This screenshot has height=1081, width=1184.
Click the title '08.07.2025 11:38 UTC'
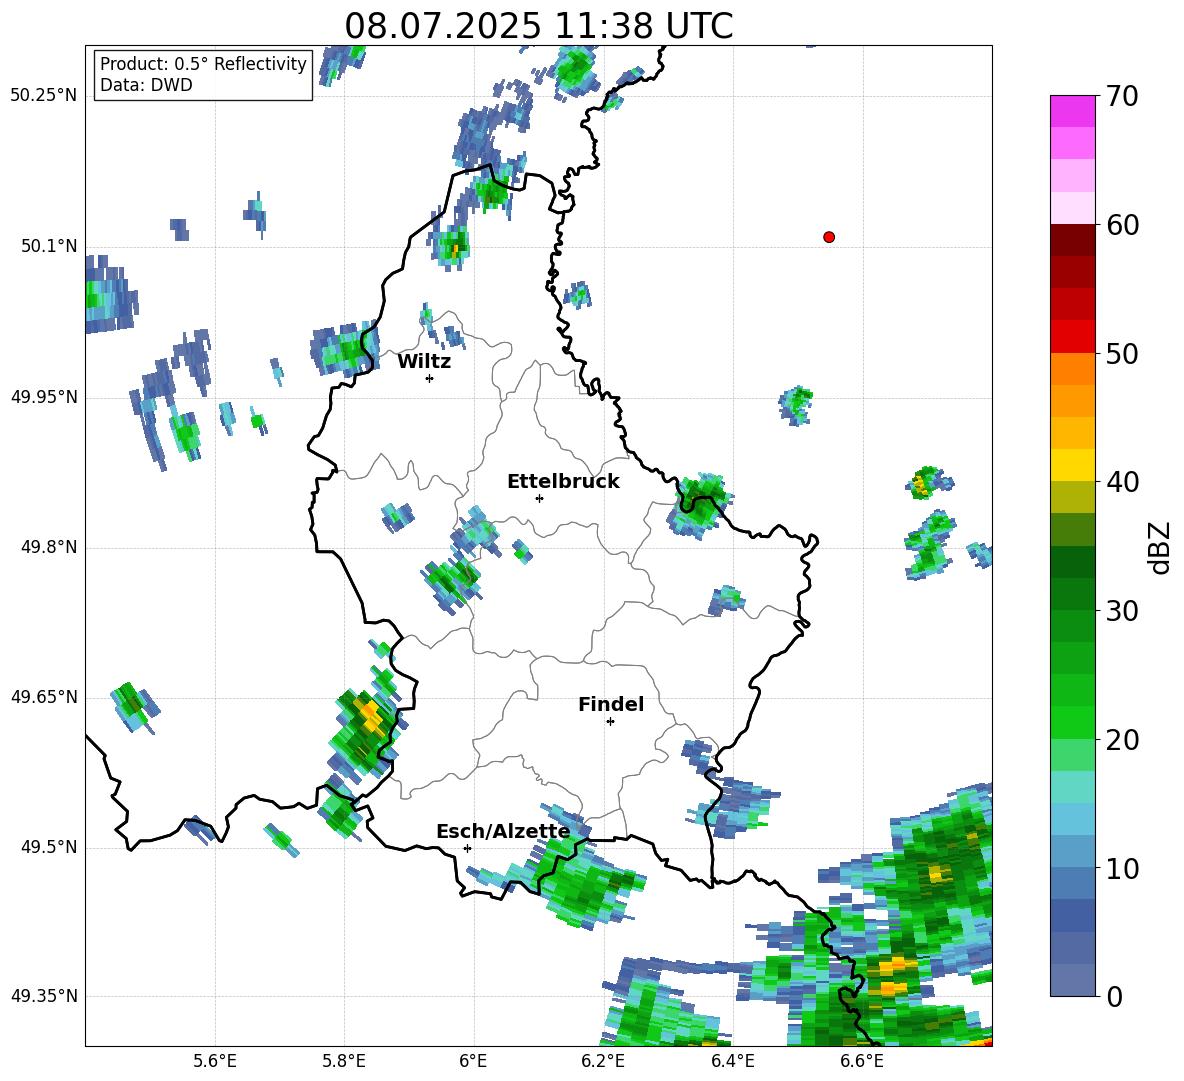(x=538, y=26)
